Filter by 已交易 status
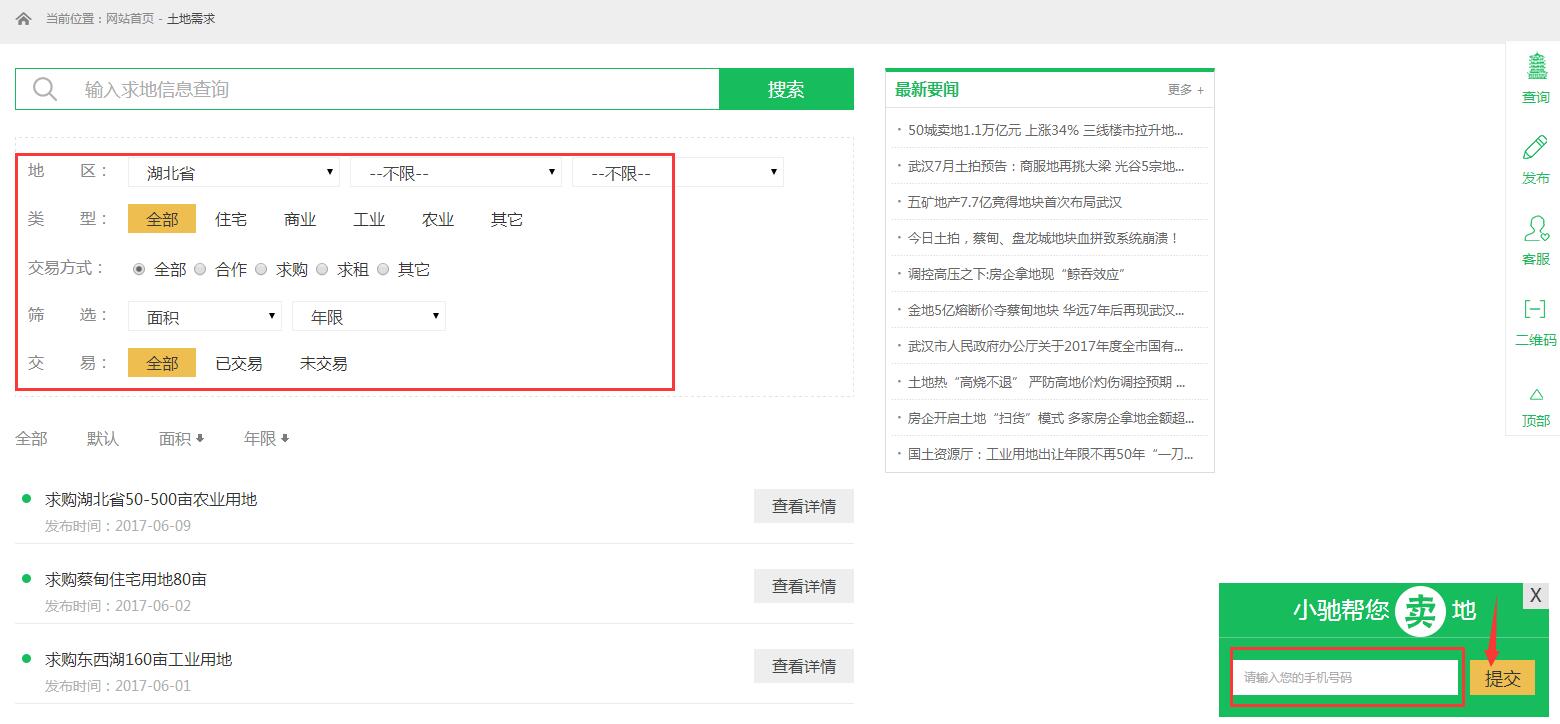This screenshot has width=1560, height=724. coord(239,363)
